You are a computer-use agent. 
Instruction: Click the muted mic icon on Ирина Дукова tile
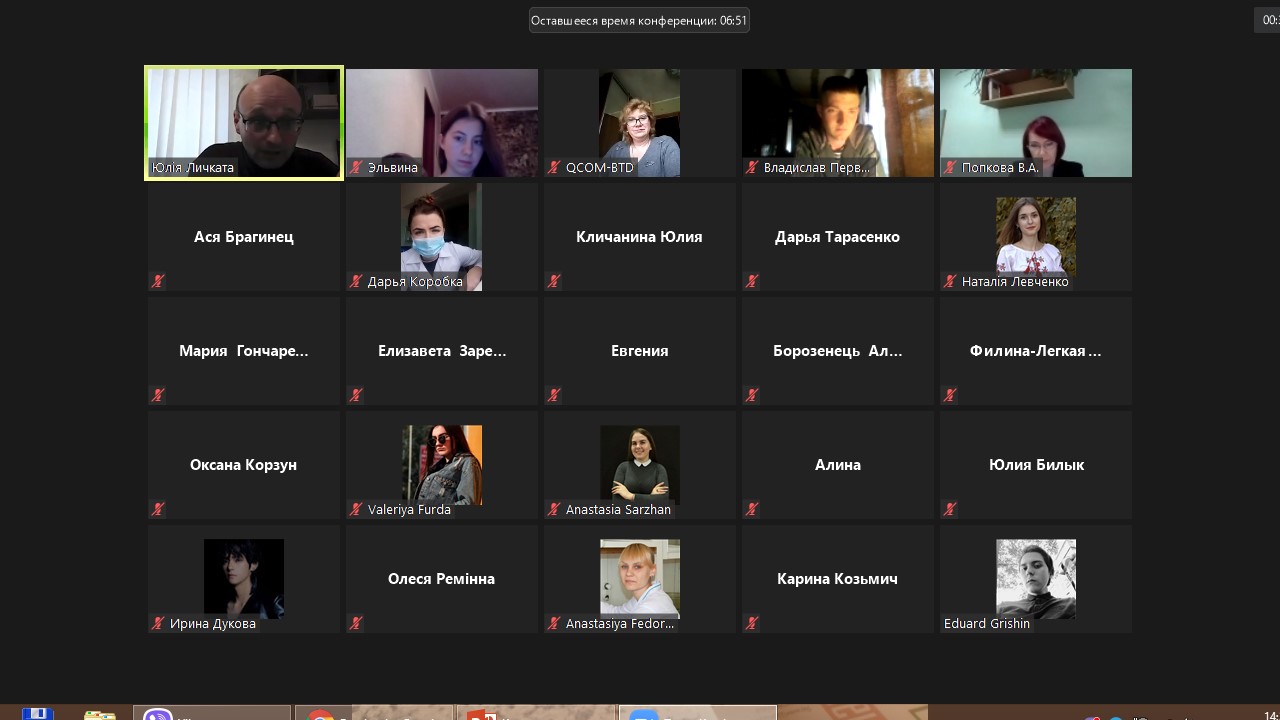[x=158, y=624]
